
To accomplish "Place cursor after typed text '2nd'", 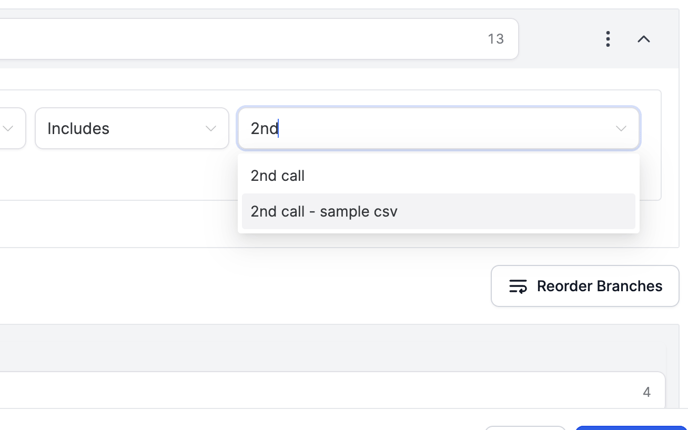I will click(280, 128).
